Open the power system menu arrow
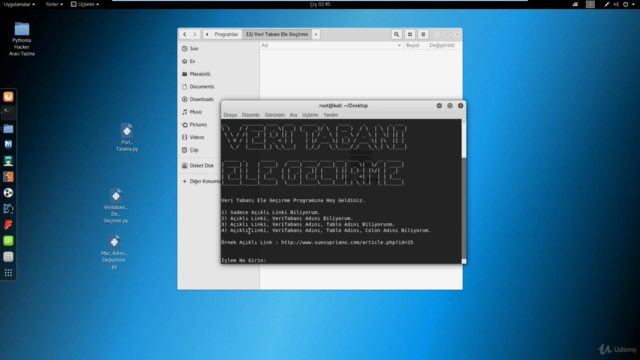The image size is (640, 360). click(x=633, y=4)
